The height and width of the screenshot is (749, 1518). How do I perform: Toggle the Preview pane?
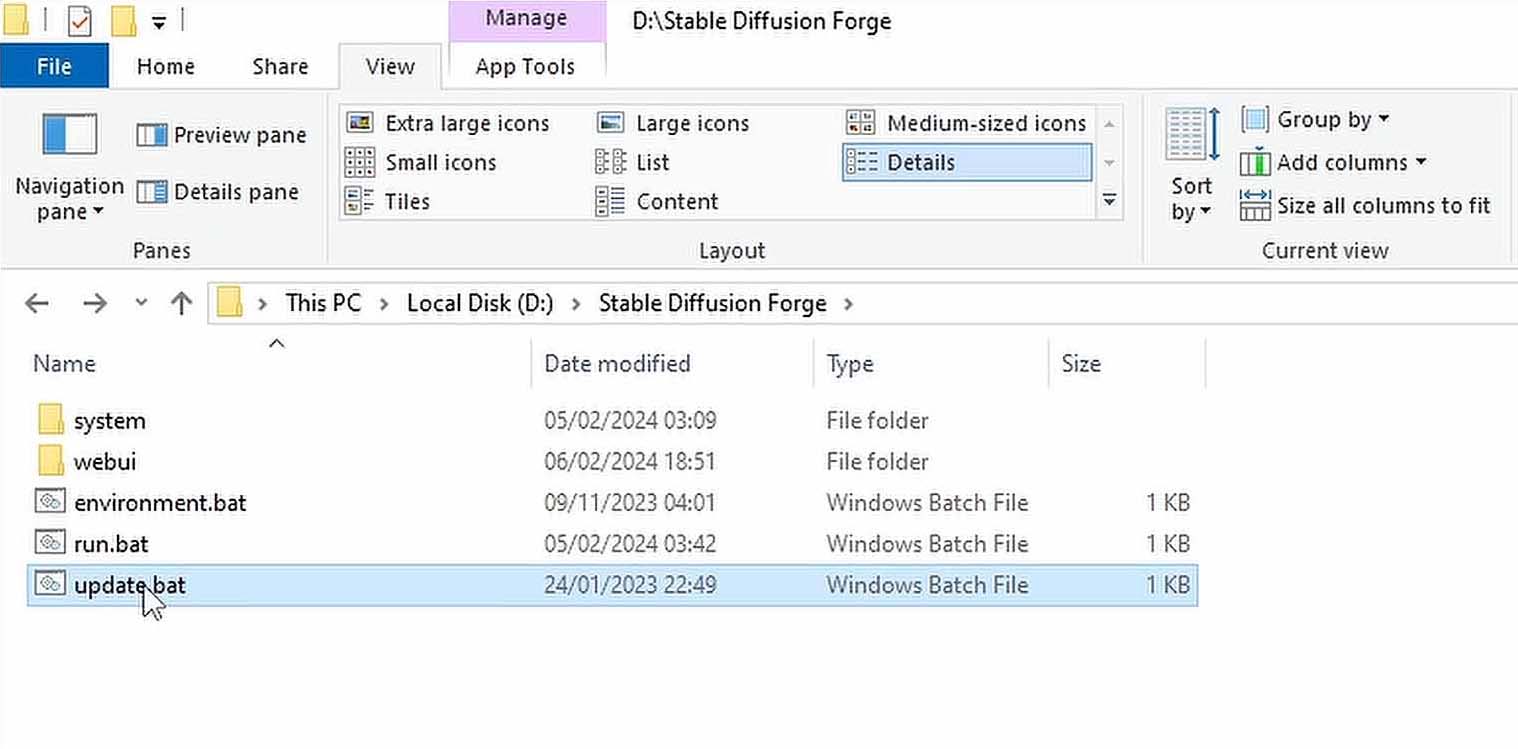[x=221, y=134]
